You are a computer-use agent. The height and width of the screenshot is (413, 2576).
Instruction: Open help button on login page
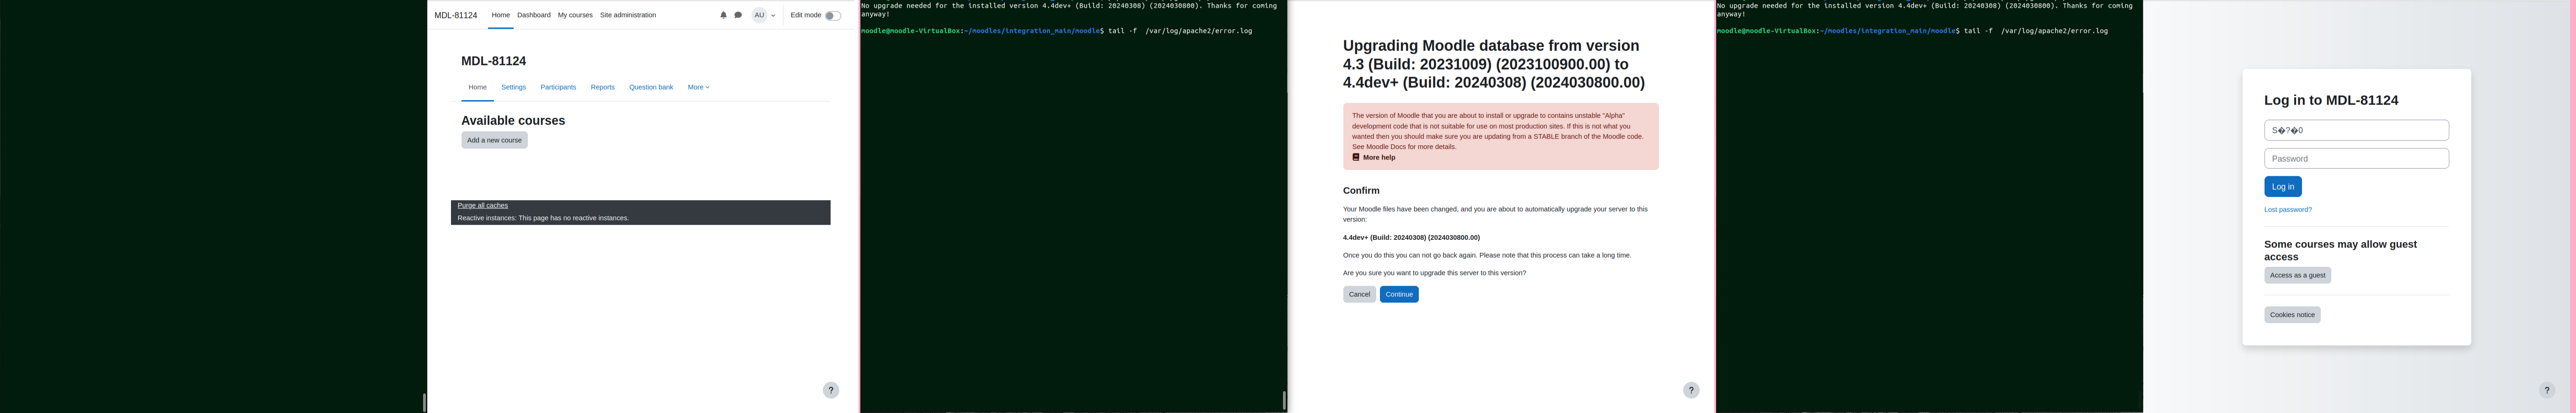click(2547, 391)
